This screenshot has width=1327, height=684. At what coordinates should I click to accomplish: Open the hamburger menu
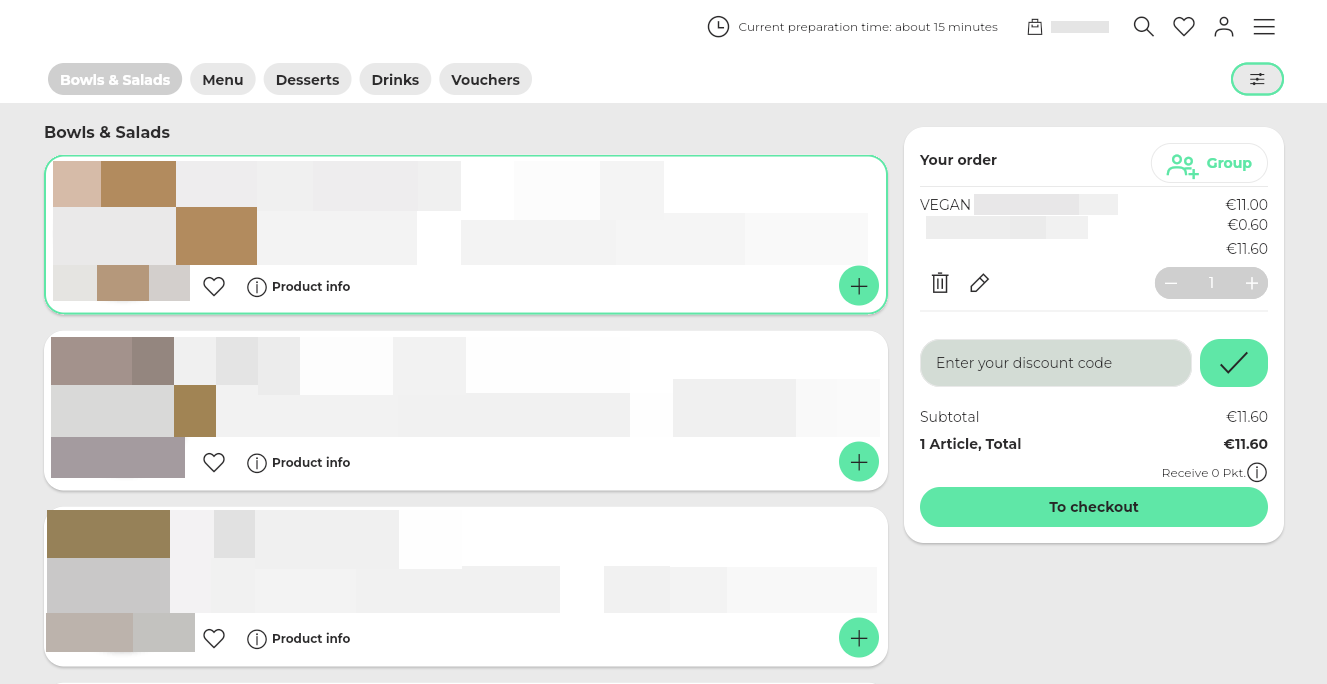click(x=1264, y=27)
